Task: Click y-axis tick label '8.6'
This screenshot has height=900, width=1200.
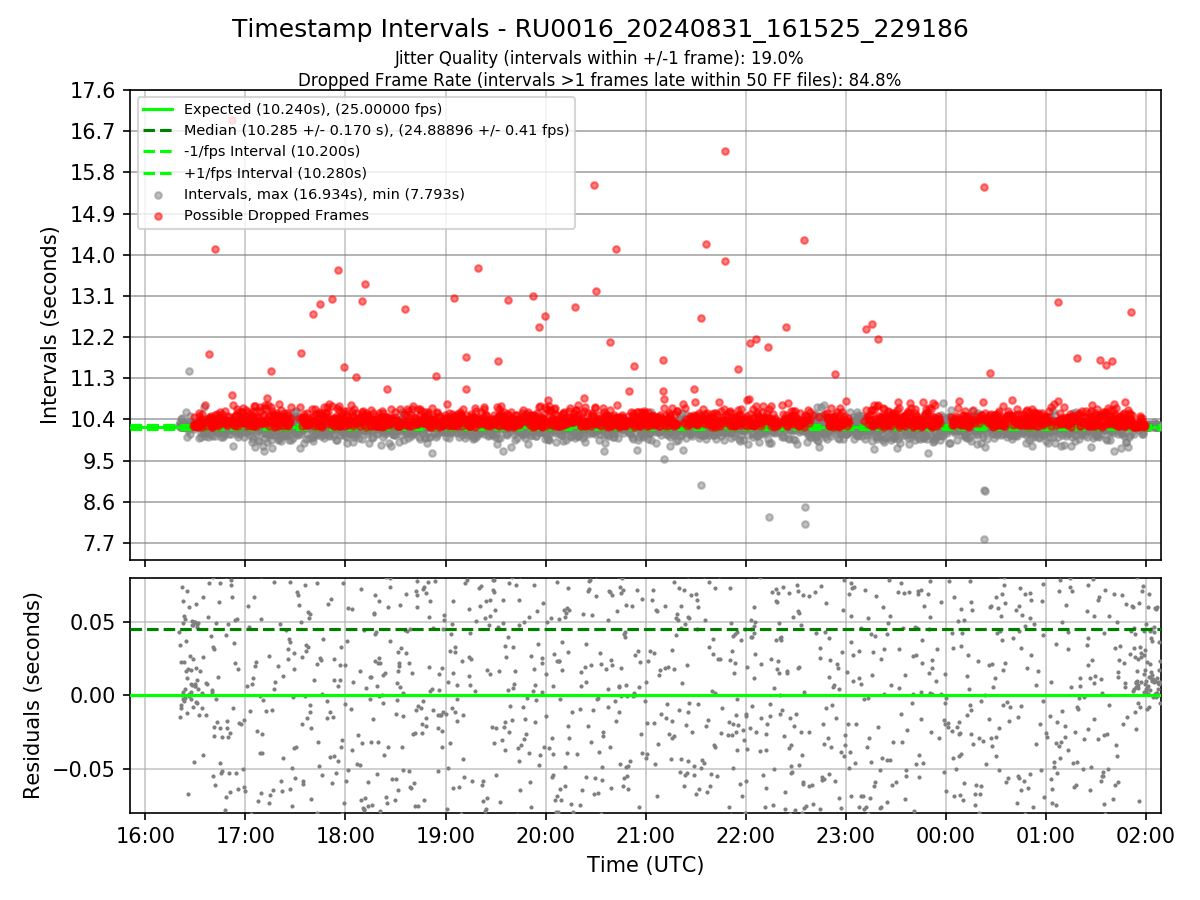Action: pos(101,503)
